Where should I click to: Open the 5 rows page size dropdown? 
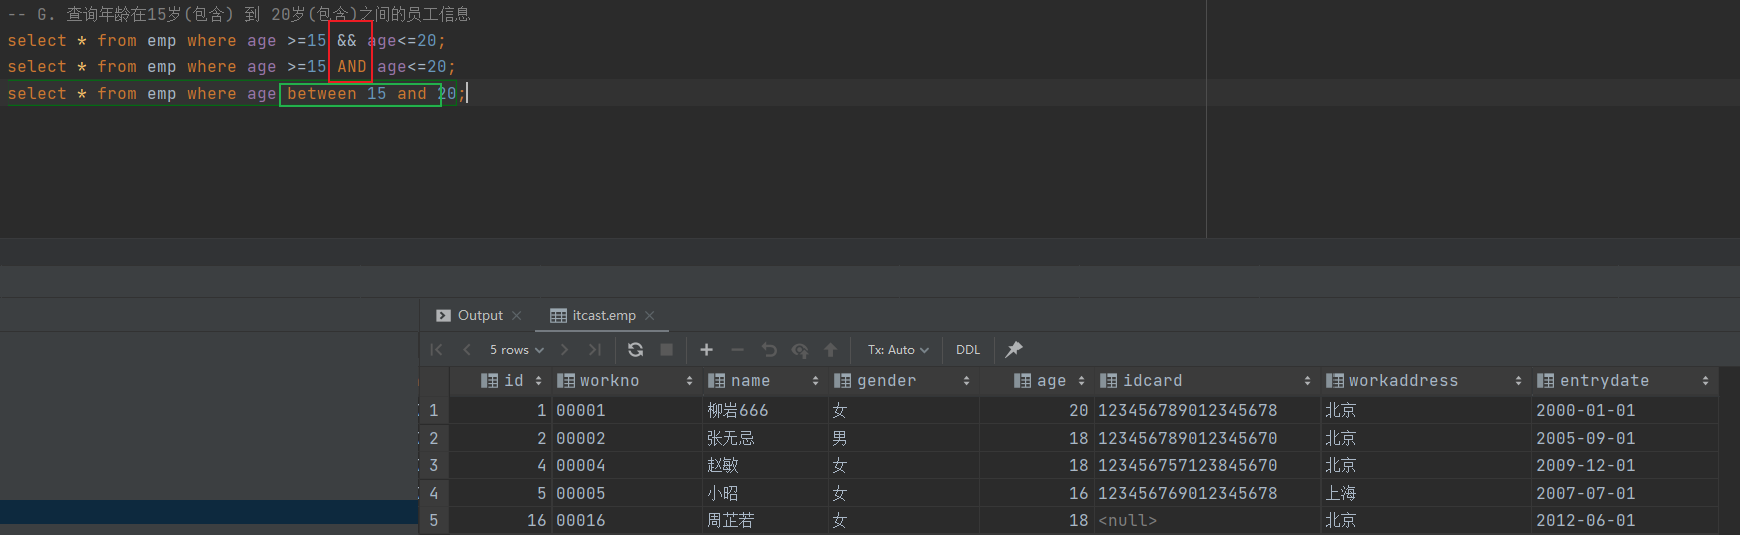(x=517, y=350)
